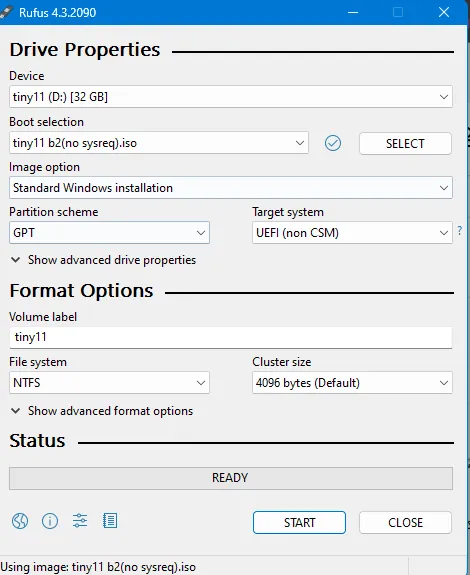Open the Partition scheme GPT dropdown
The image size is (470, 575).
(x=109, y=232)
